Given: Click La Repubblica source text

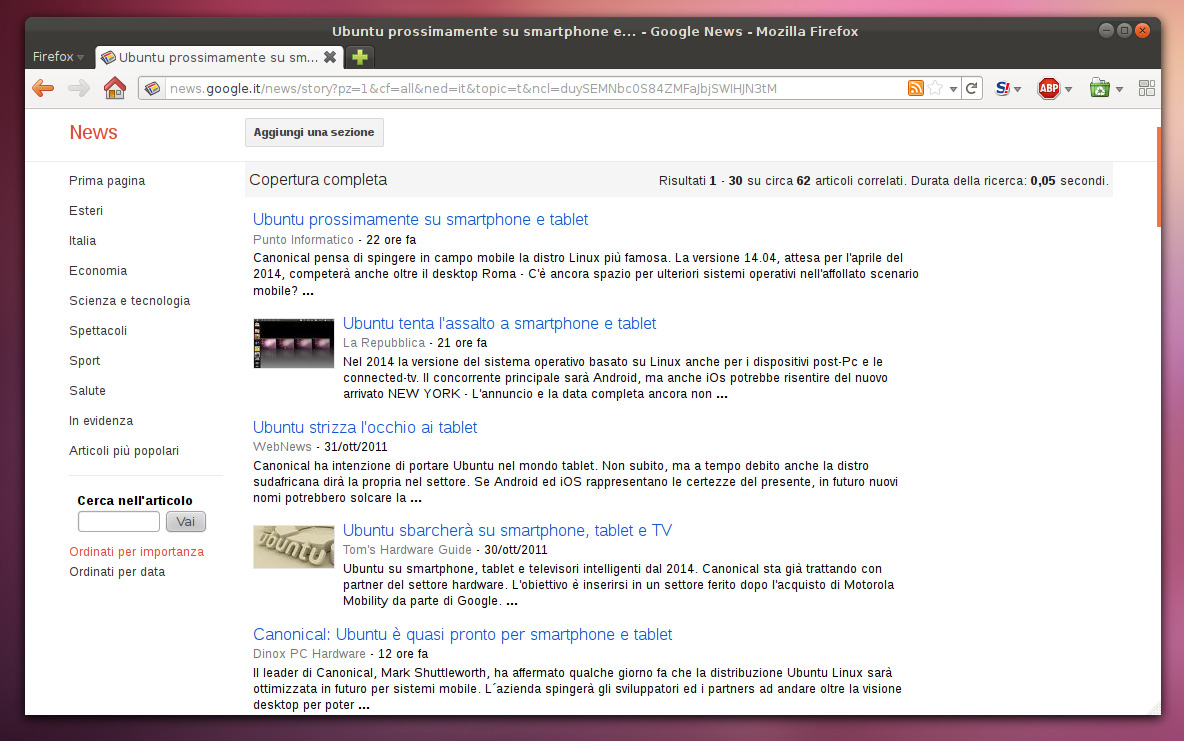Looking at the screenshot, I should point(384,343).
